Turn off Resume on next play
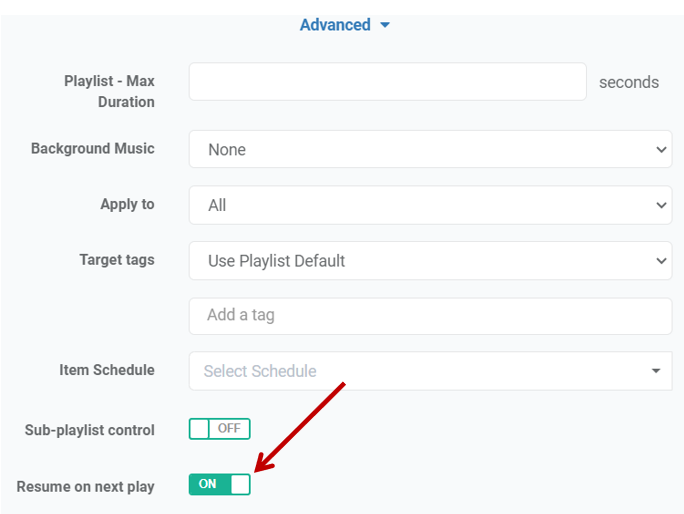 (x=219, y=484)
